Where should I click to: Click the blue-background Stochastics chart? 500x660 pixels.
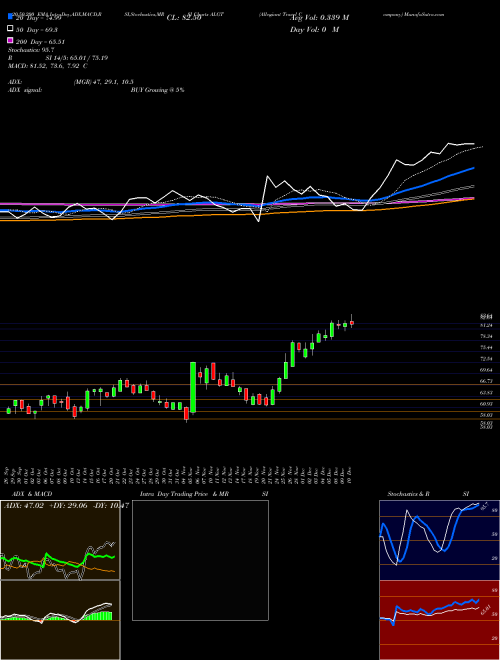[x=439, y=540]
